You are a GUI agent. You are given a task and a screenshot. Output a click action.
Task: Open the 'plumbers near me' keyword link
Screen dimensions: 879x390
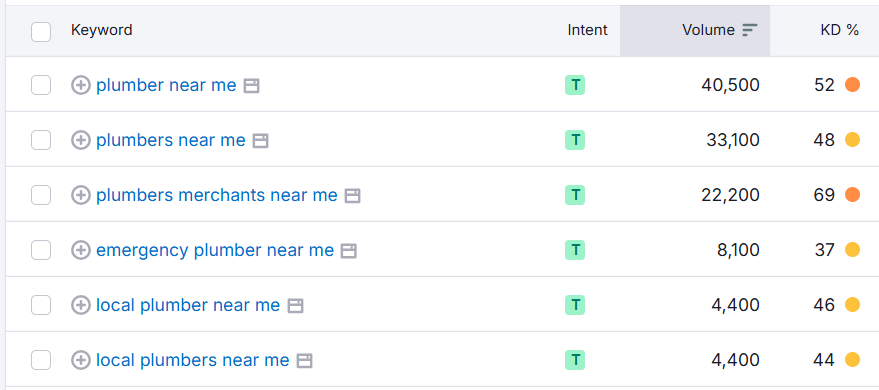tap(170, 140)
